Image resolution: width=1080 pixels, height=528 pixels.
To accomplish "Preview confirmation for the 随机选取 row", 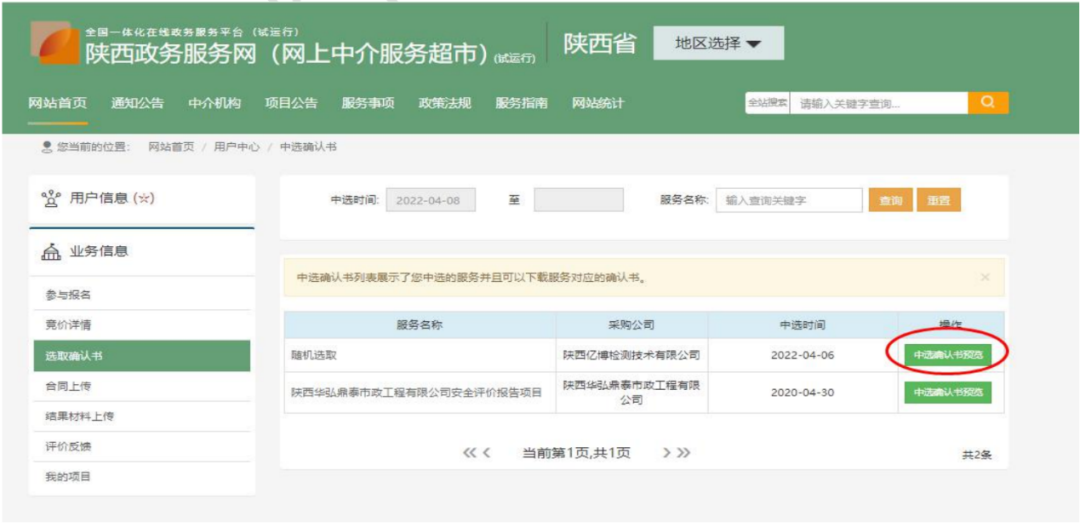I will (x=948, y=355).
